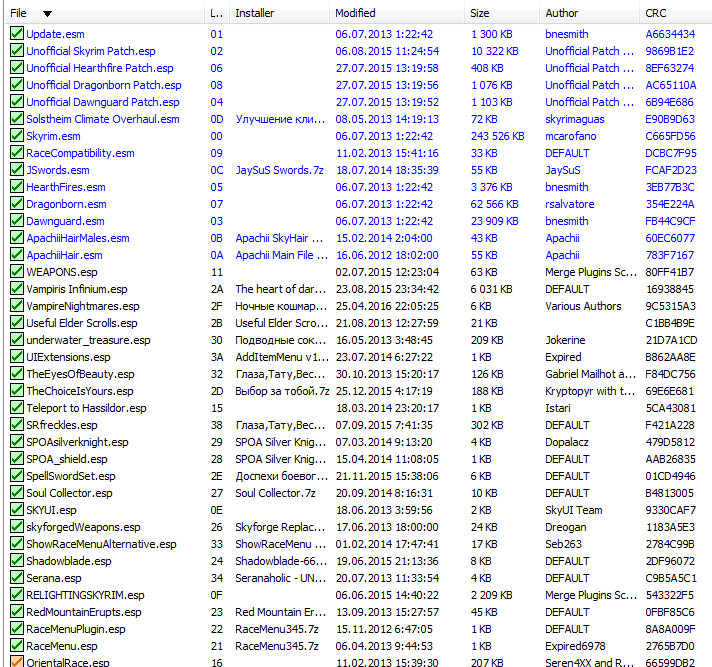Click load order 3A of UIExtensions.esp

(217, 357)
